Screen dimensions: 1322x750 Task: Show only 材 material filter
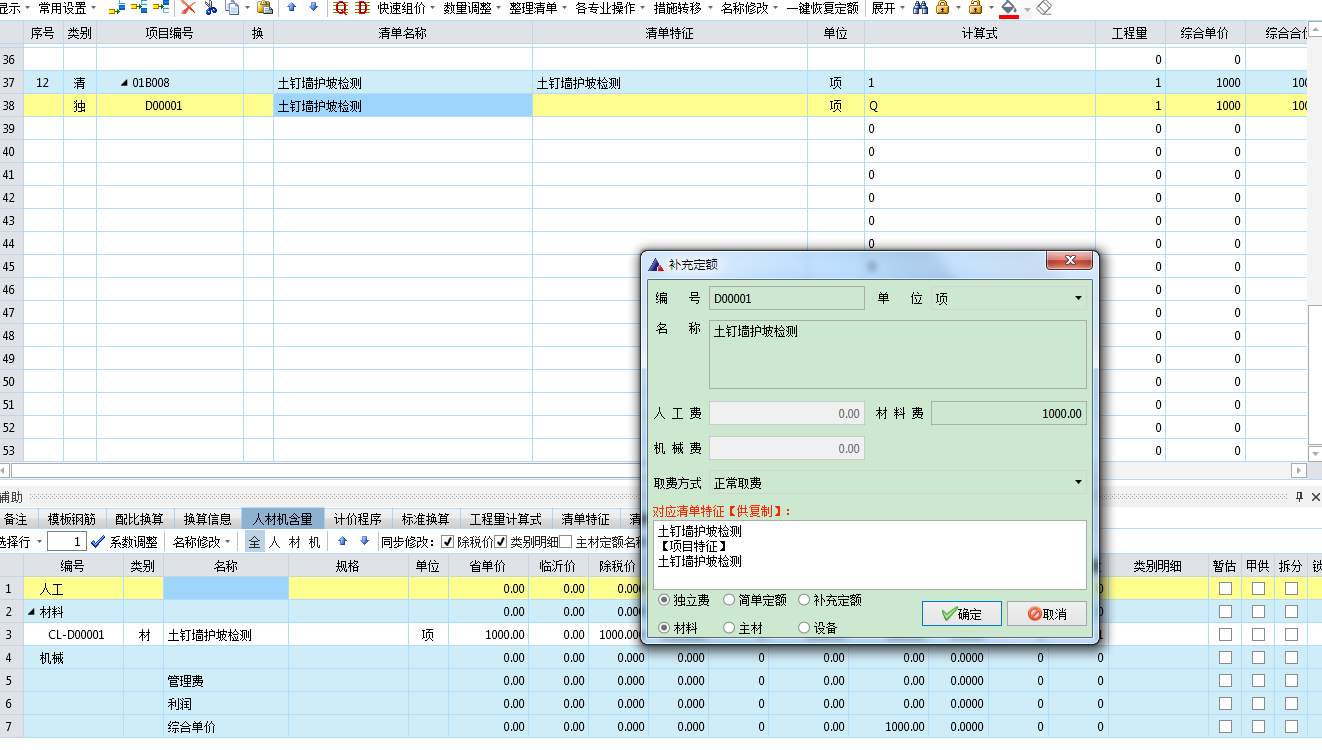point(294,542)
